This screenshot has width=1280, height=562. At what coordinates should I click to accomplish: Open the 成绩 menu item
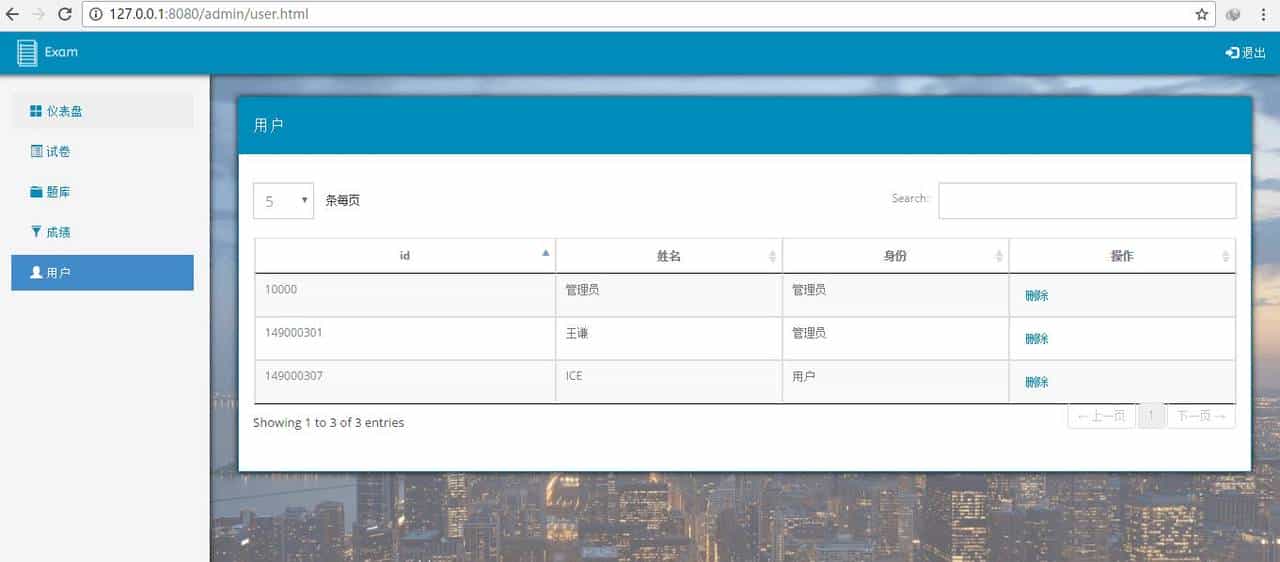point(102,231)
